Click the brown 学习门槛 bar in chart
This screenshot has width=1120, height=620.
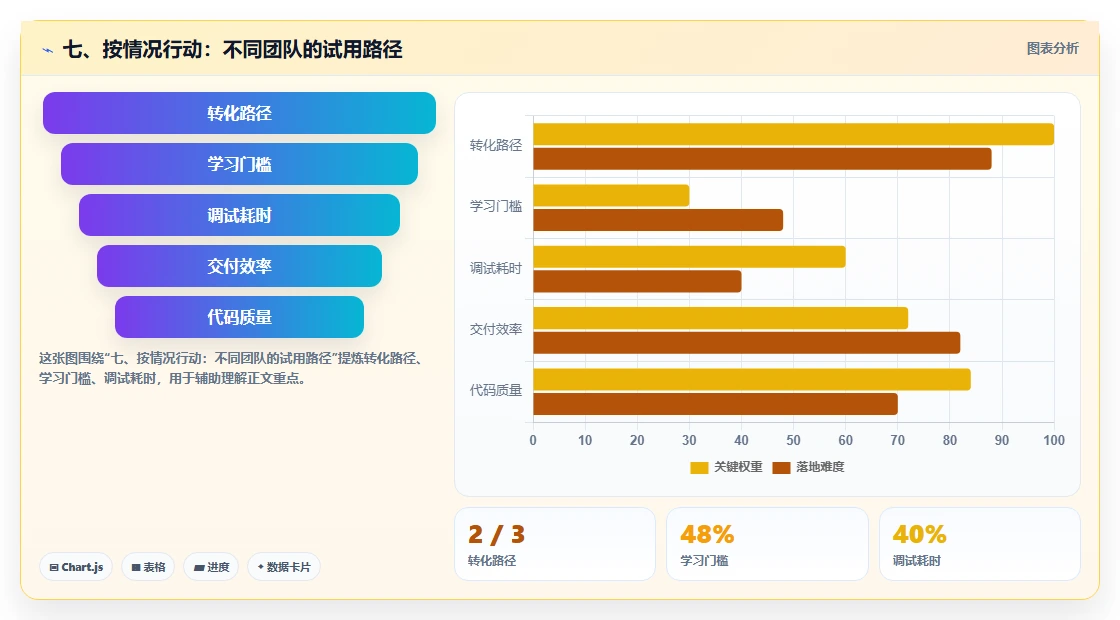[658, 220]
